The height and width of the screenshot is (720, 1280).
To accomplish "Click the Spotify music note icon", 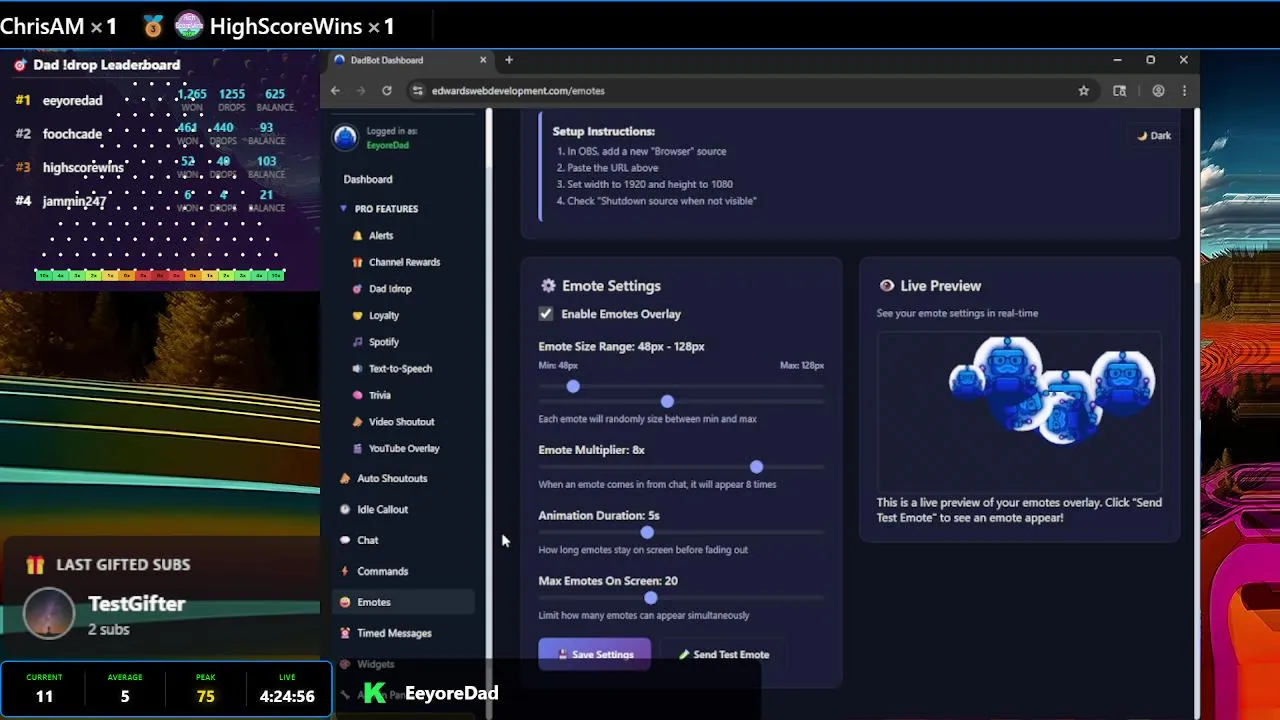I will pyautogui.click(x=358, y=342).
